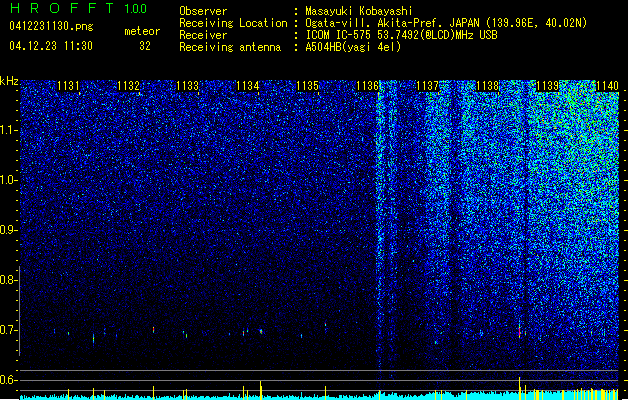The height and width of the screenshot is (400, 629).
Task: Select antenna value A504HB(yagi 4el)
Action: 353,47
